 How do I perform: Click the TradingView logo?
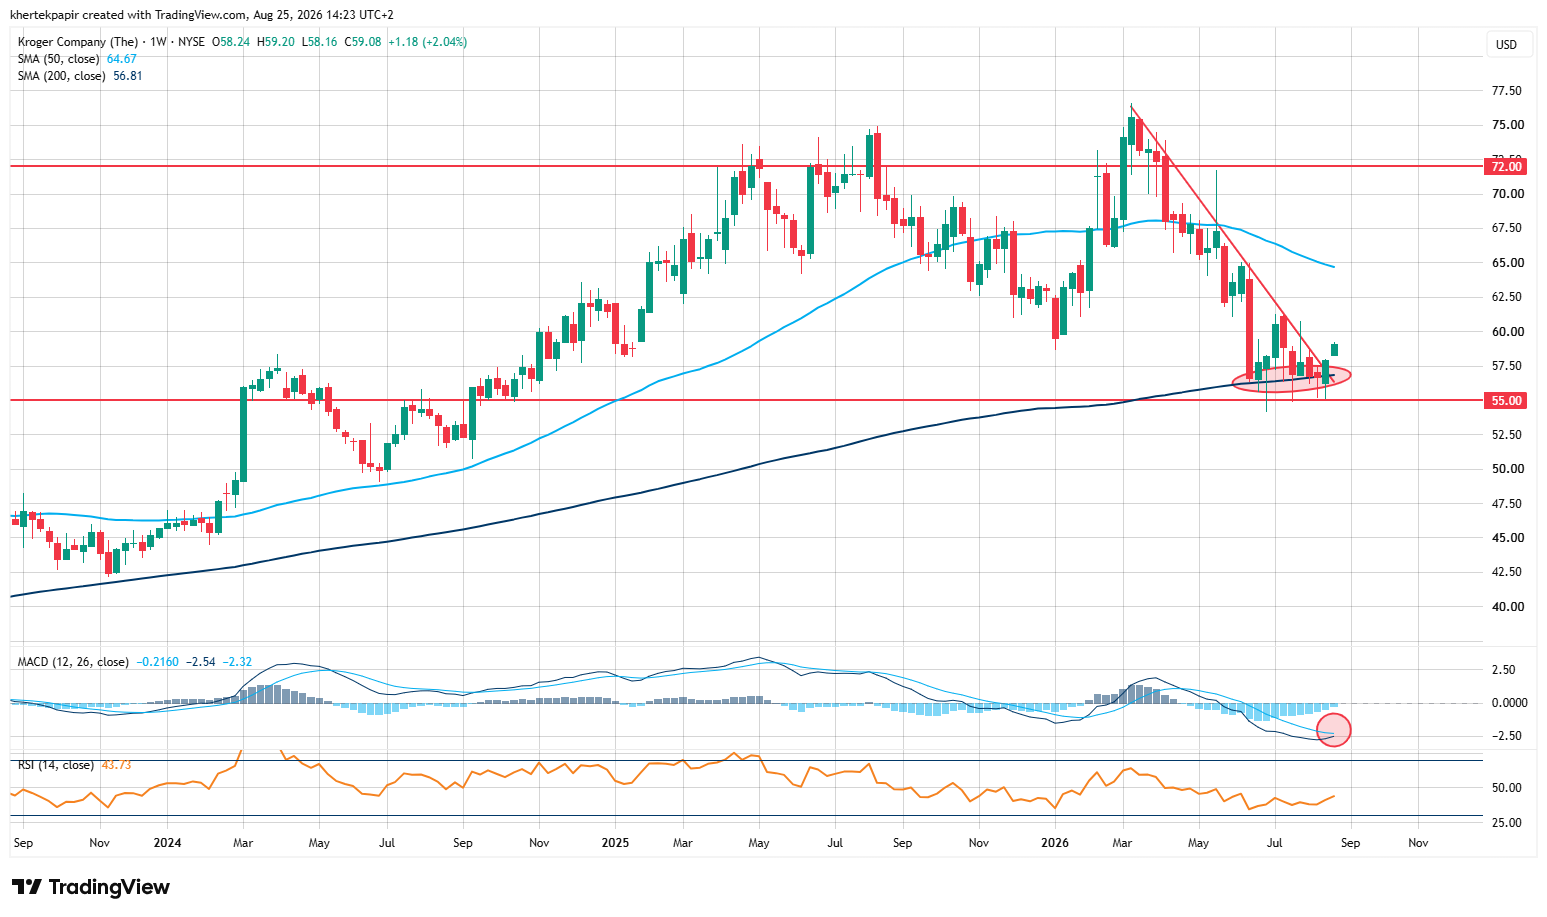91,887
